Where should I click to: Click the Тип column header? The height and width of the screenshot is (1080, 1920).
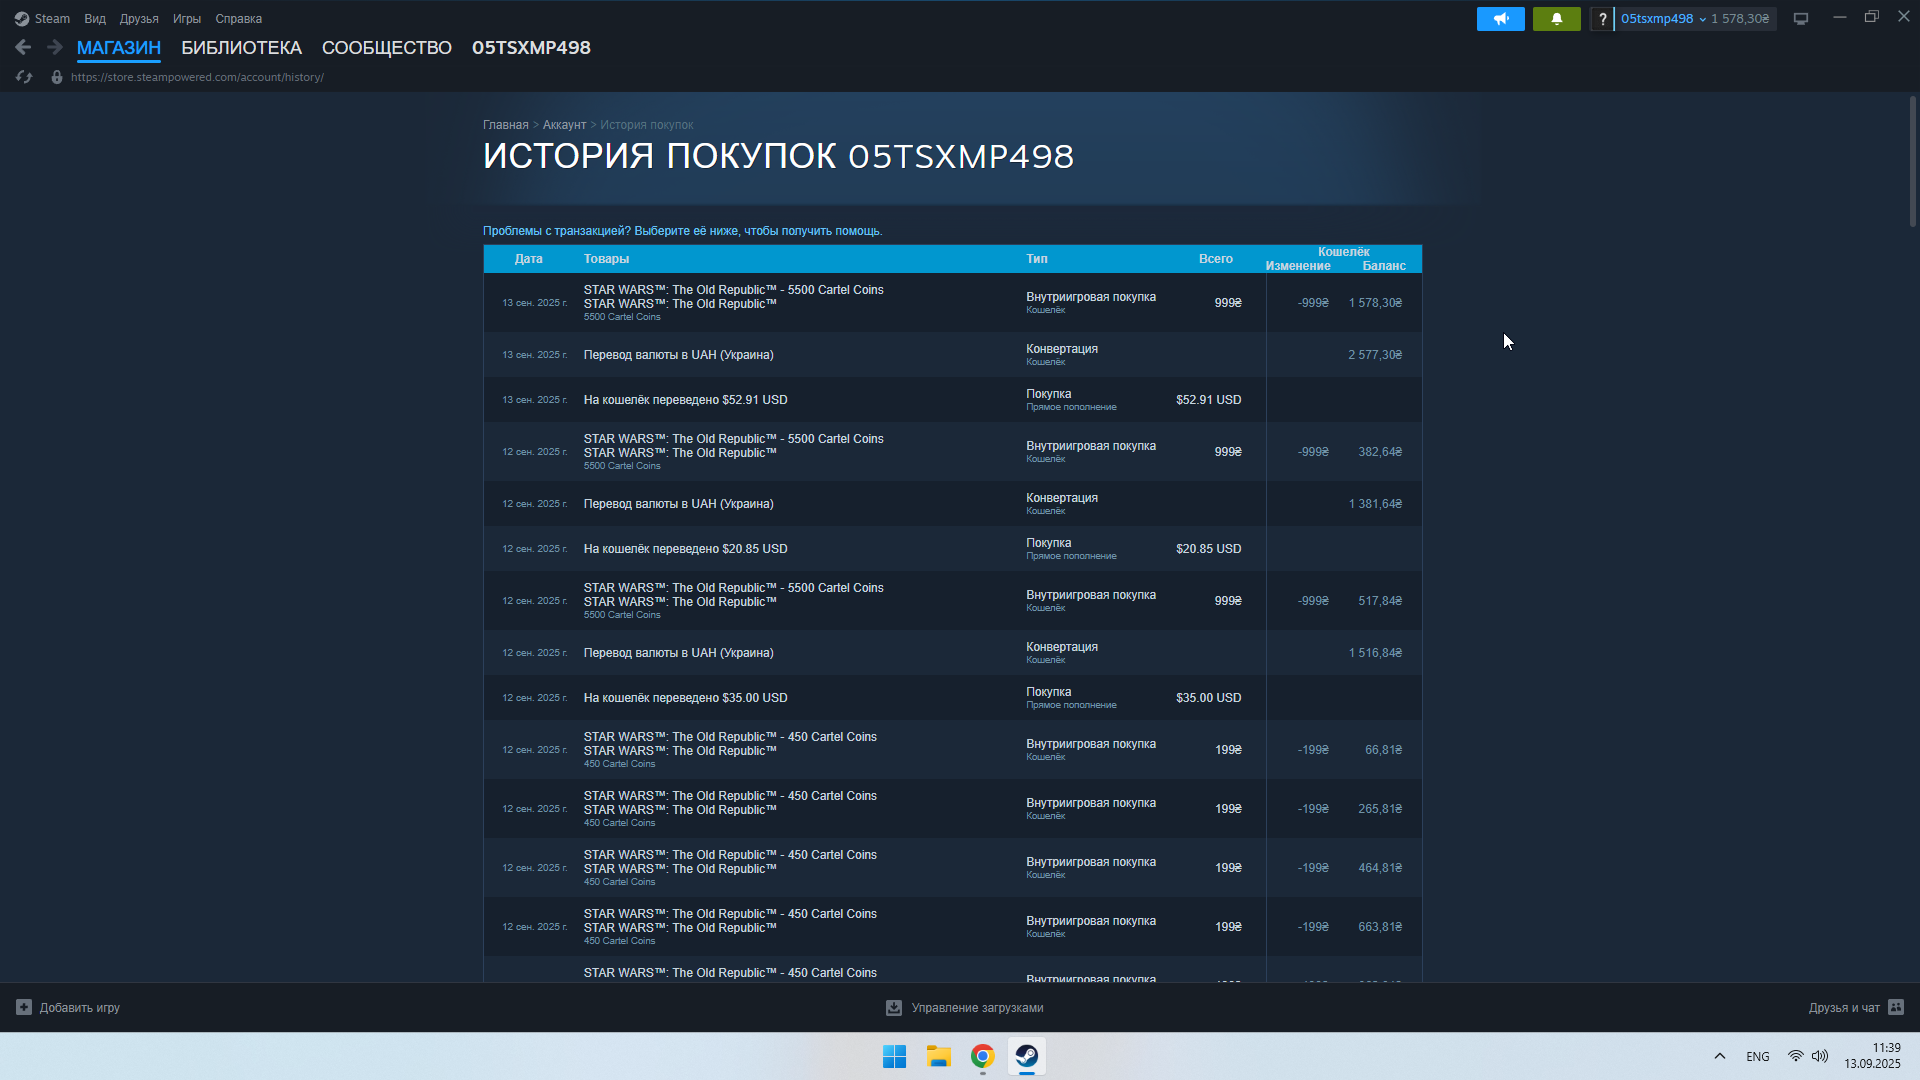[1037, 259]
